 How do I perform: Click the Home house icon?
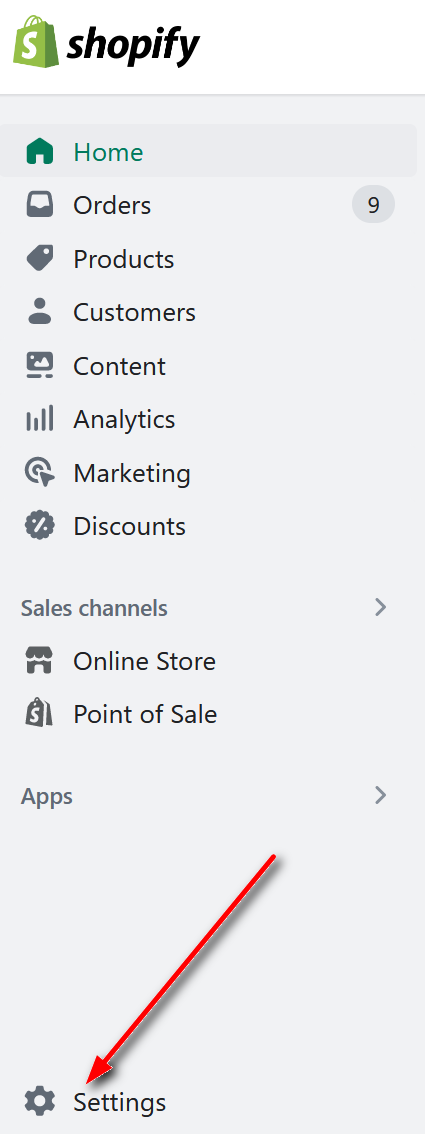40,152
